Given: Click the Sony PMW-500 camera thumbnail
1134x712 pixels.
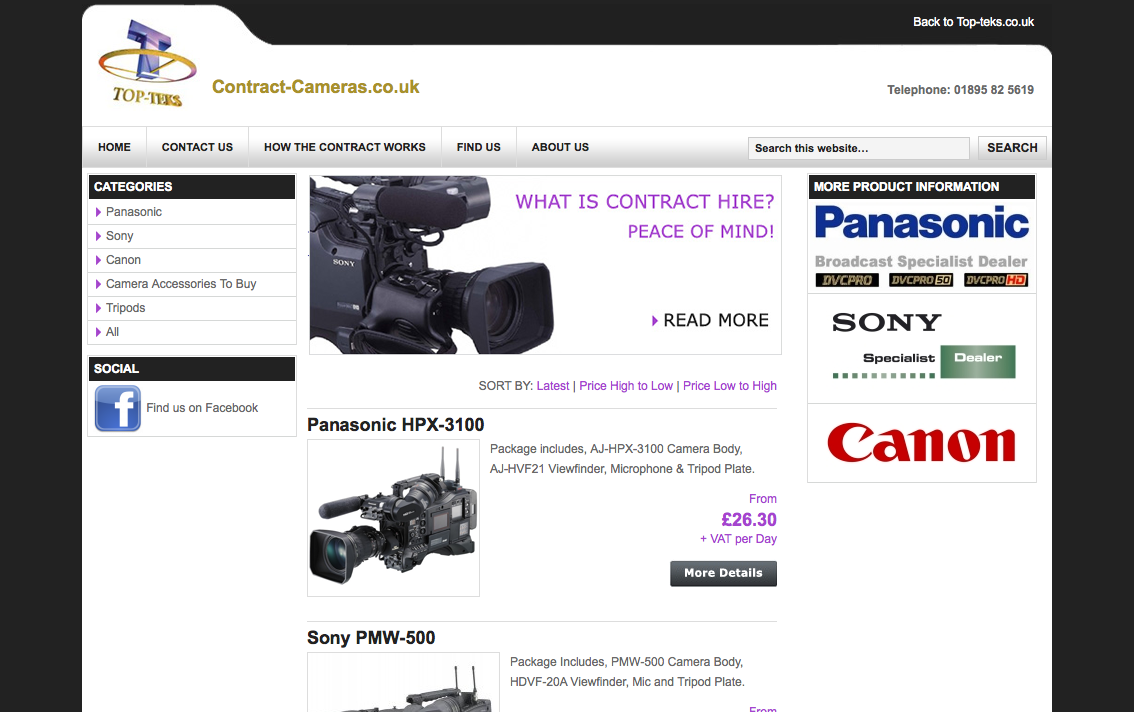Looking at the screenshot, I should coord(404,682).
